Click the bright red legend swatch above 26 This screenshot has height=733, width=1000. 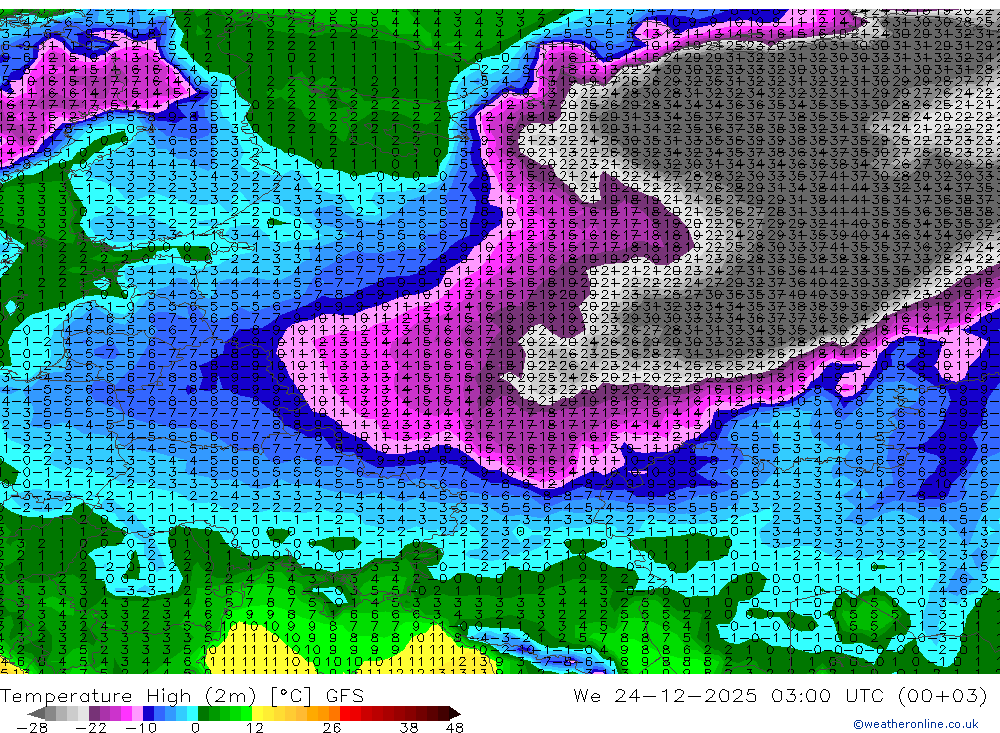[x=345, y=713]
